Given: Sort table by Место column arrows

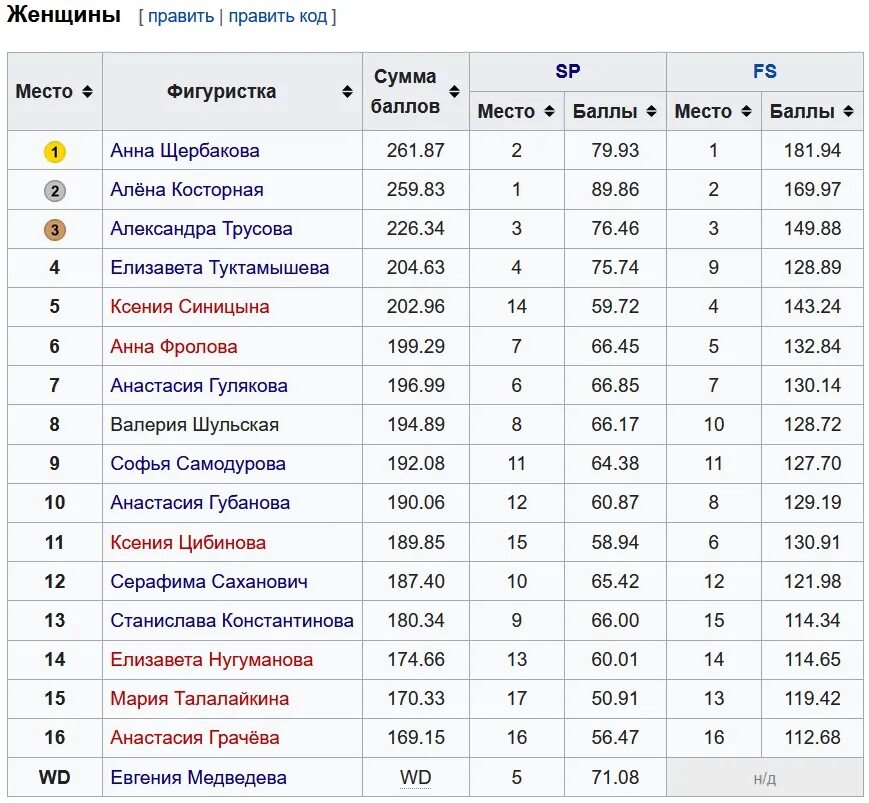Looking at the screenshot, I should (x=87, y=91).
